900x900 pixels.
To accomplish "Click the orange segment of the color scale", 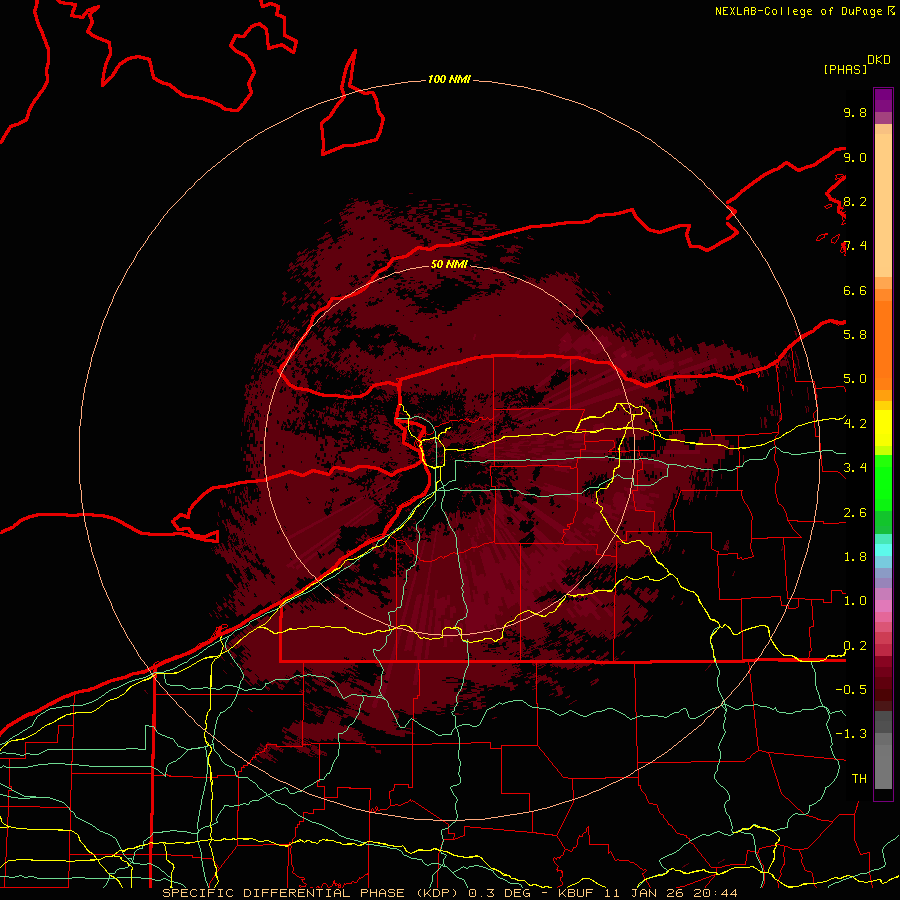I will coord(883,344).
